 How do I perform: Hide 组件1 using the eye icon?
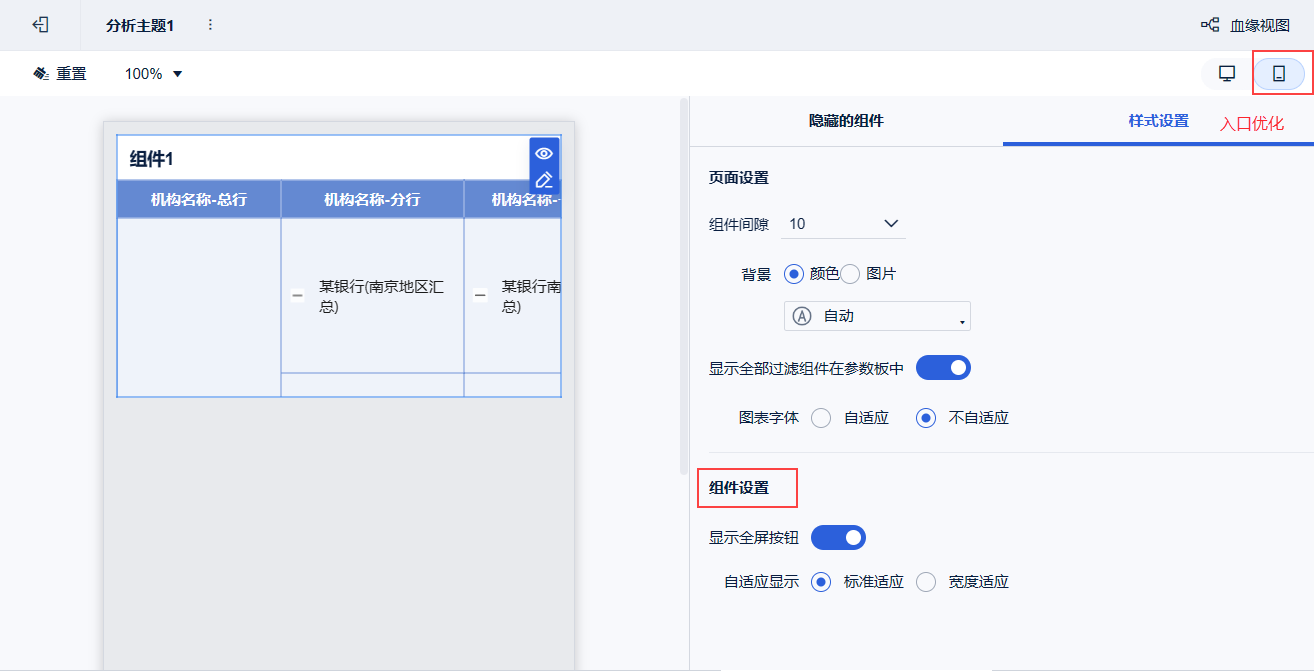[x=544, y=153]
